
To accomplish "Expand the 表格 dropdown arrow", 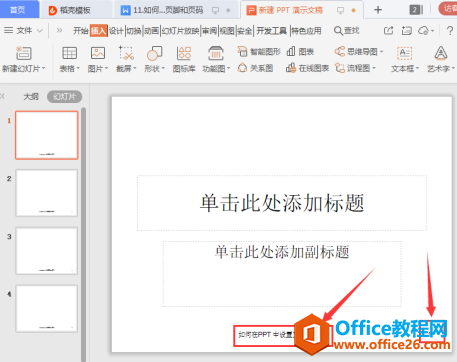I will 78,69.
